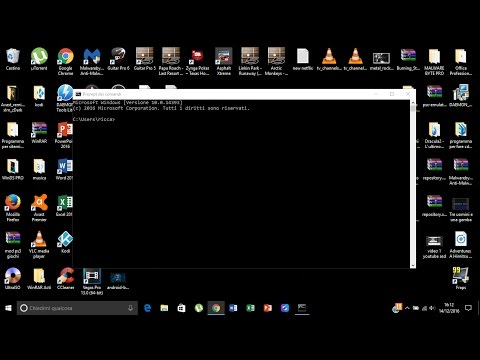Image resolution: width=480 pixels, height=360 pixels.
Task: Open the CCleaner desktop shortcut
Action: (65, 278)
